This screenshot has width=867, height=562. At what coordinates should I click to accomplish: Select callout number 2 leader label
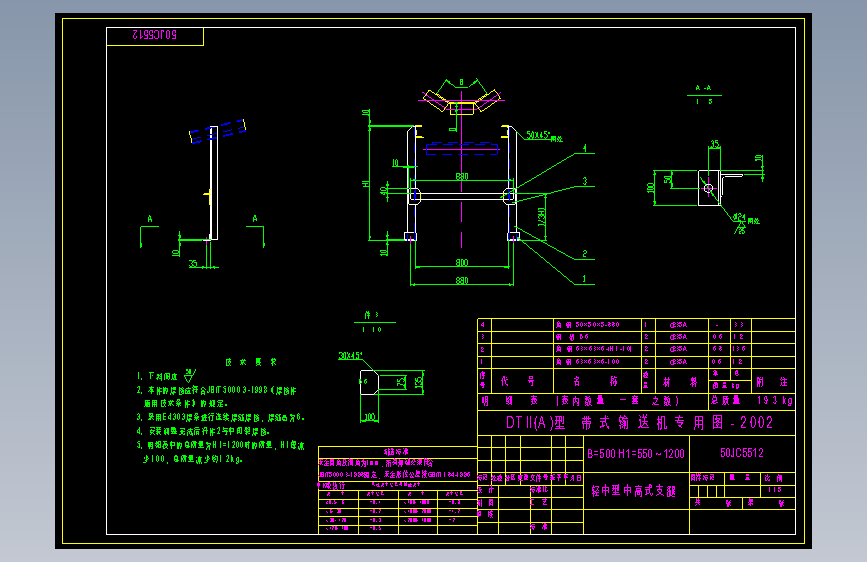(584, 253)
